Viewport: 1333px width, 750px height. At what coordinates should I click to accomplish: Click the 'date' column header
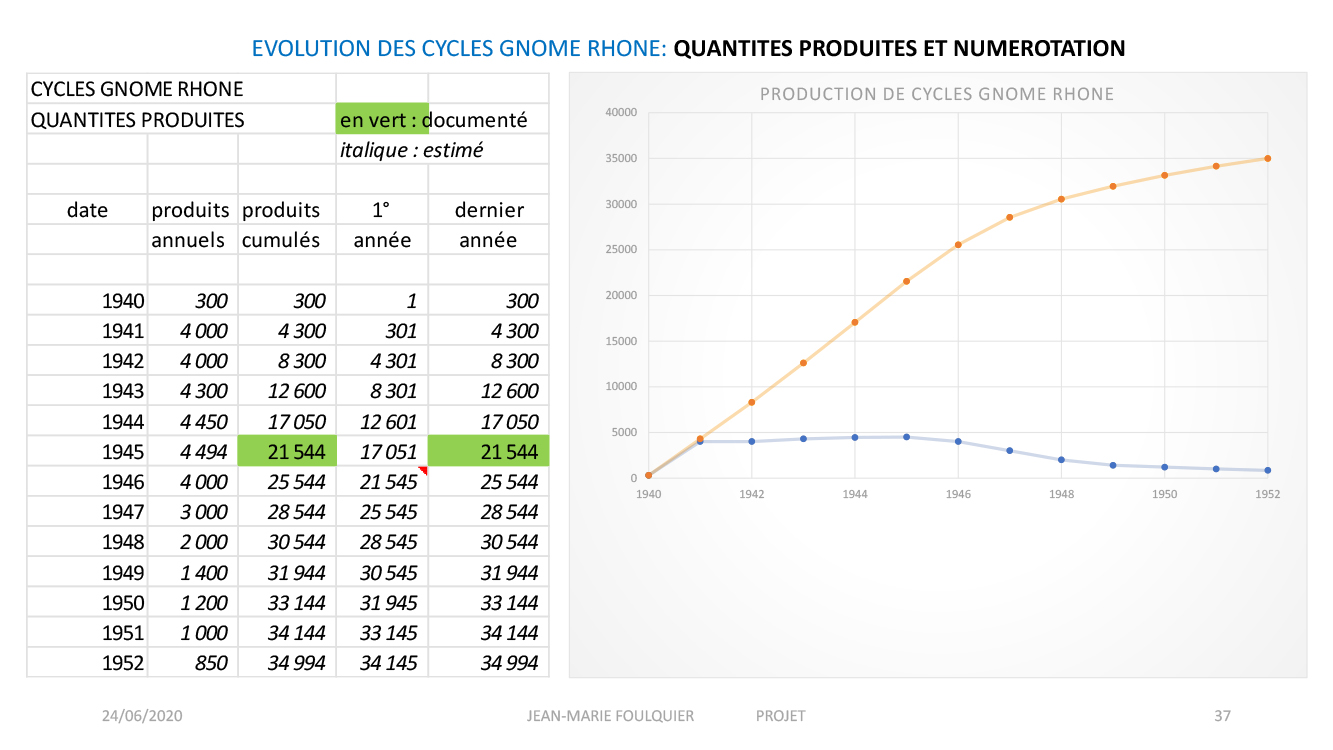[87, 210]
